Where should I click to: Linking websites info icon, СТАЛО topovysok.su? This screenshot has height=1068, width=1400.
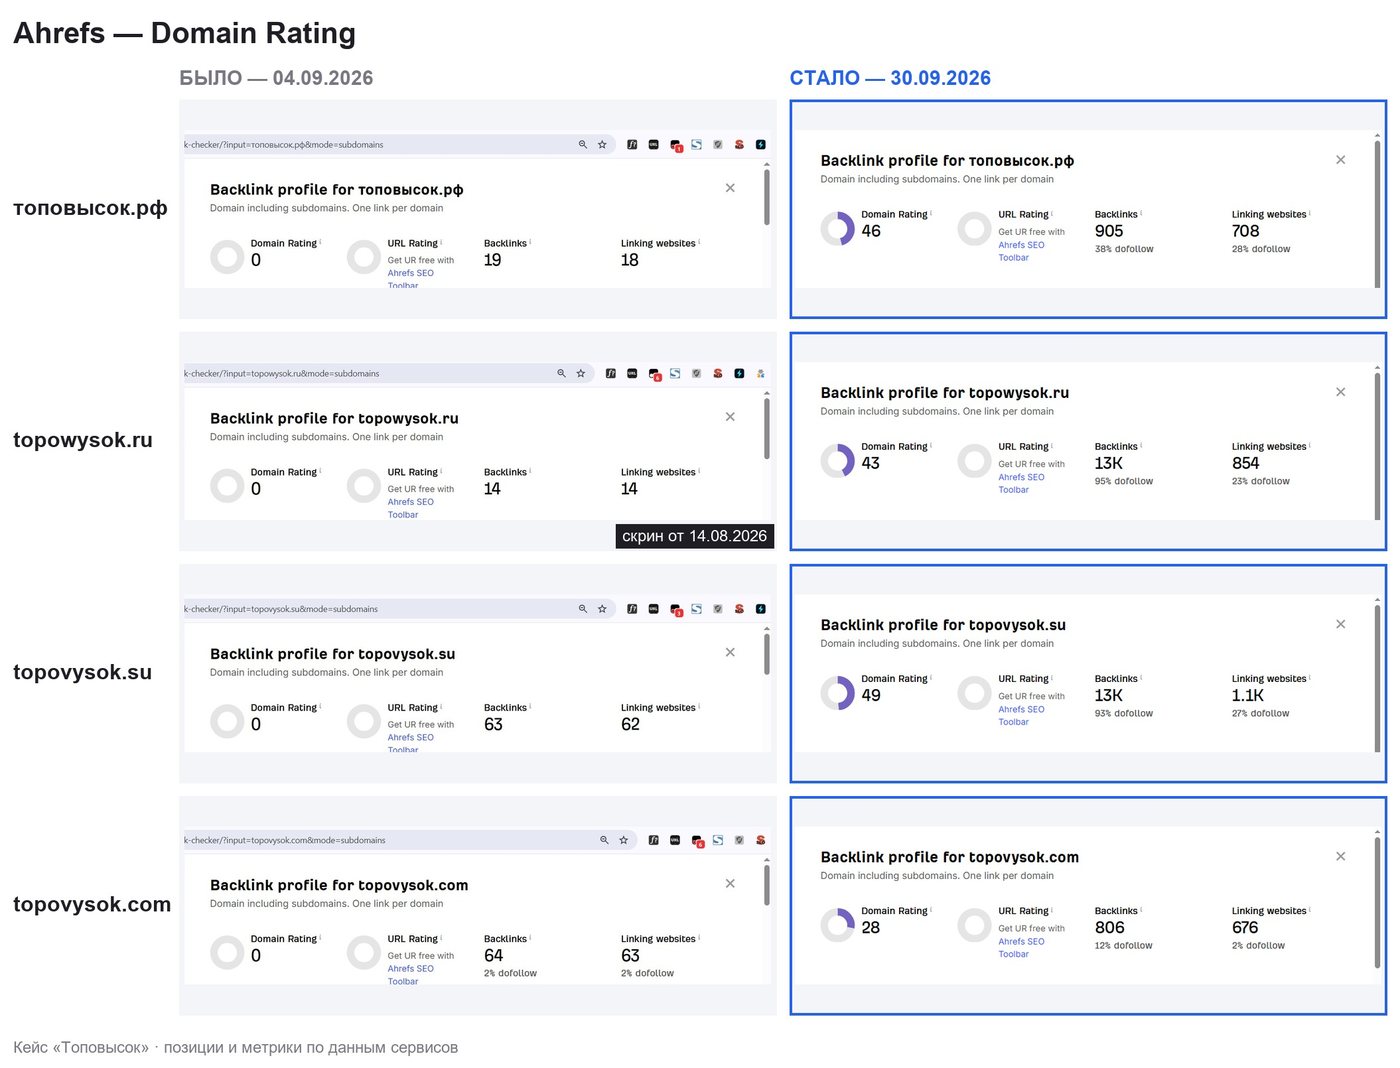1311,677
